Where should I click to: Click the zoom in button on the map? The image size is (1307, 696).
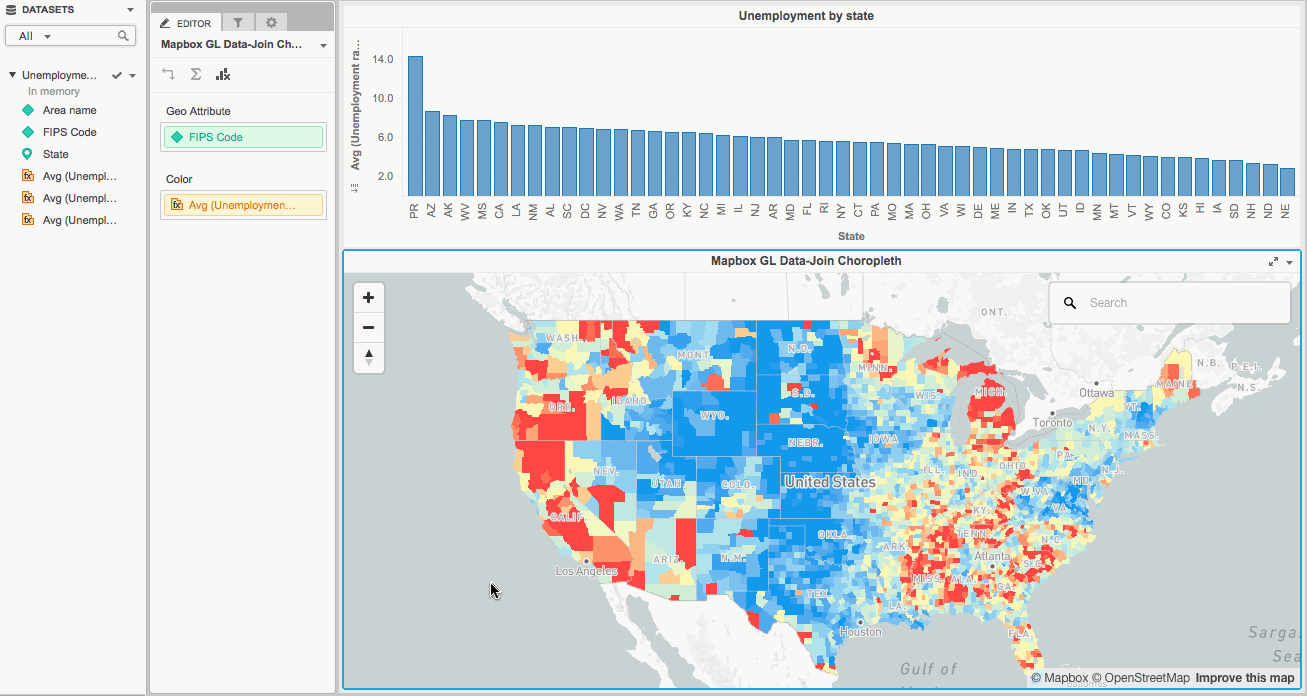368,297
